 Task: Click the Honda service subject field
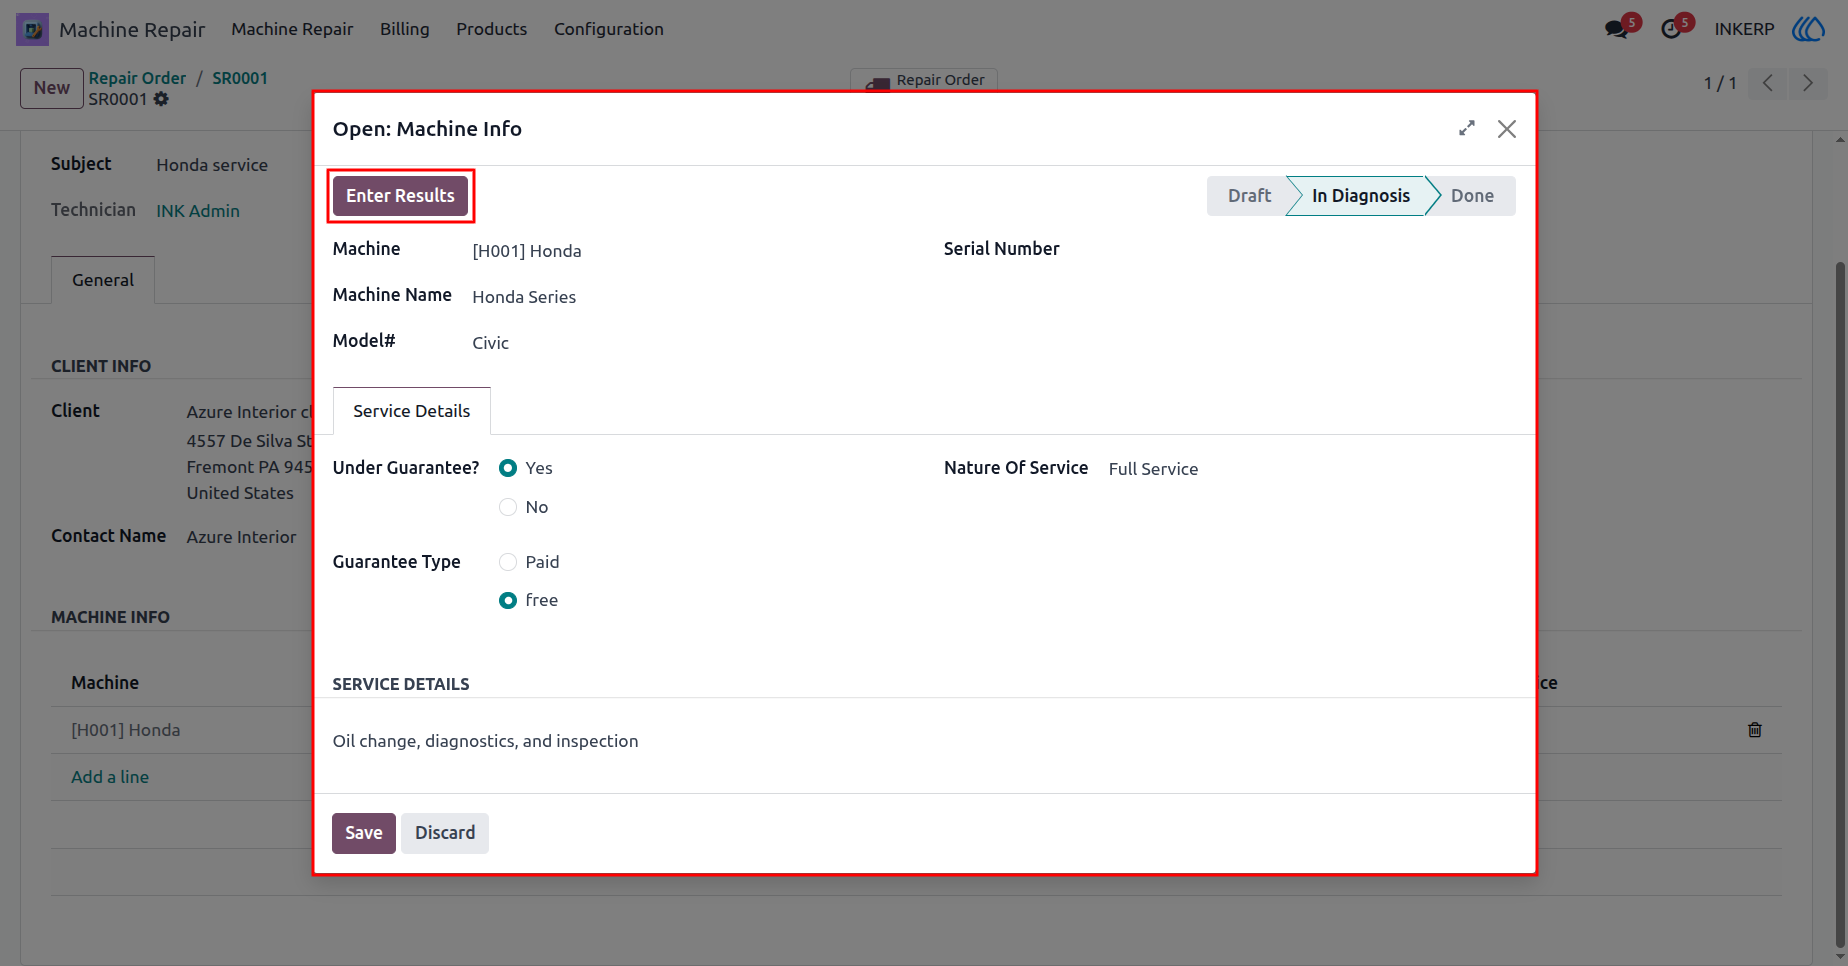pos(212,165)
